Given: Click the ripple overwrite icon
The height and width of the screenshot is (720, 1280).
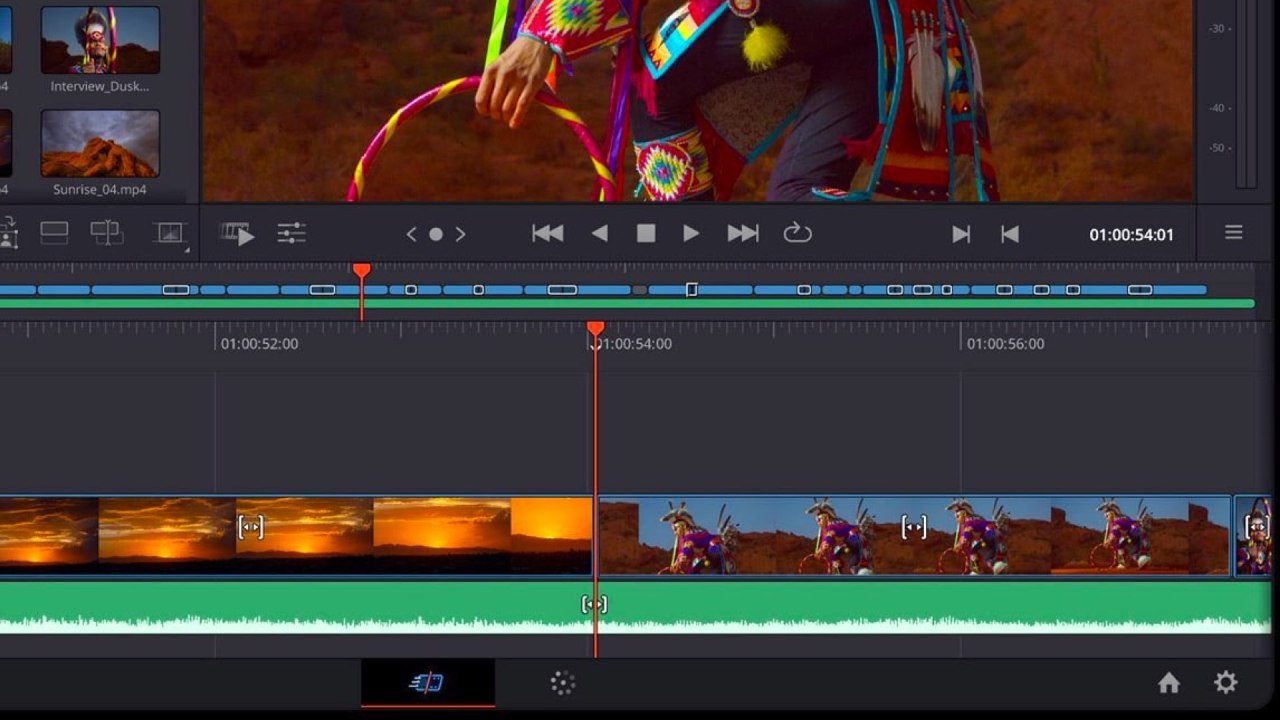Looking at the screenshot, I should (x=54, y=234).
